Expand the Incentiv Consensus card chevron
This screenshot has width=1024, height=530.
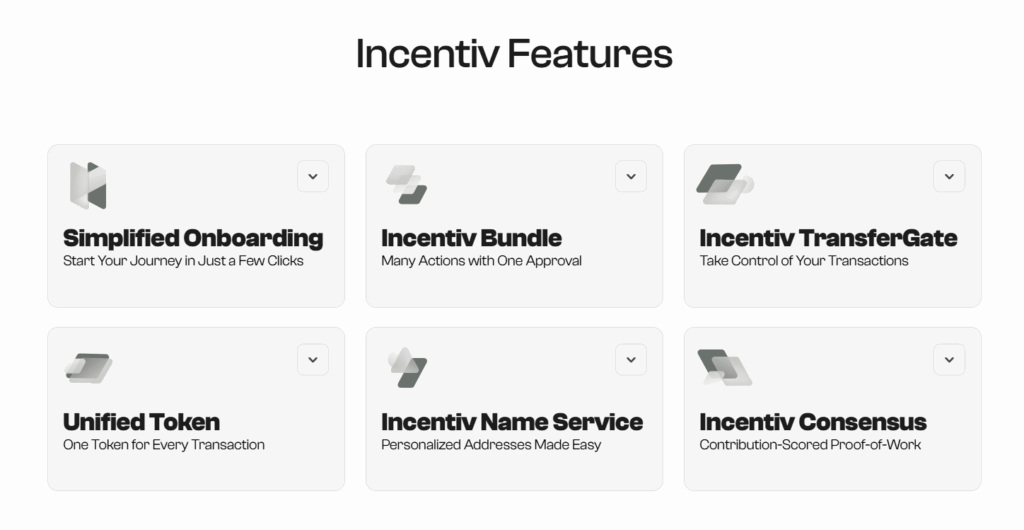point(949,360)
